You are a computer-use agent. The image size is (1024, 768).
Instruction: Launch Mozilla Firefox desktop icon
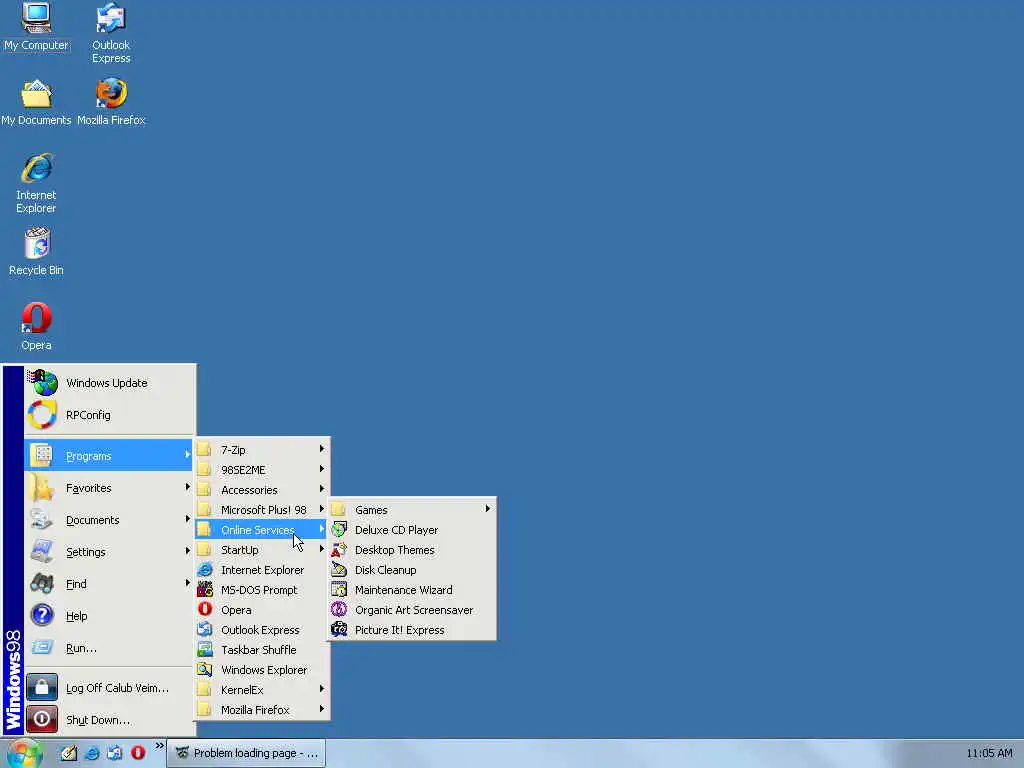point(111,103)
